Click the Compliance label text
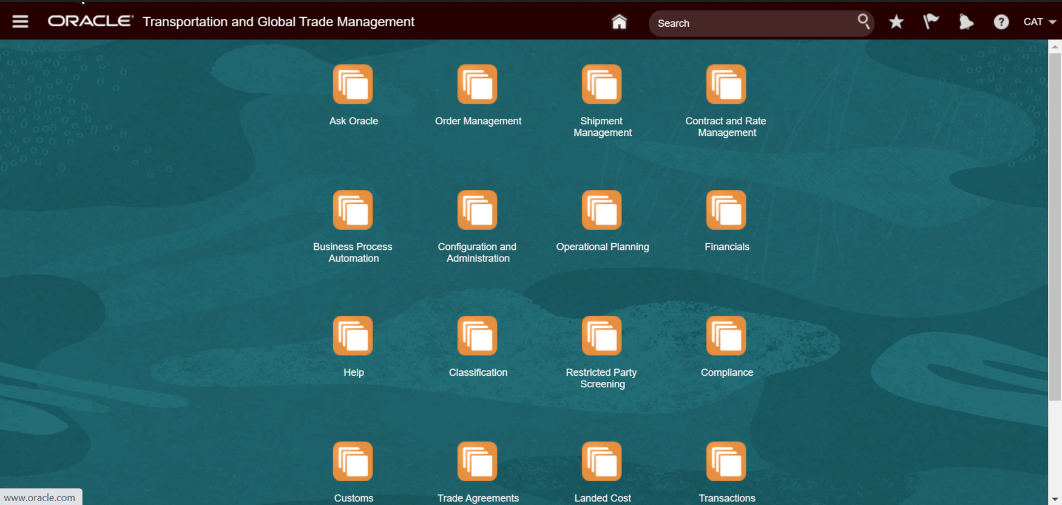This screenshot has width=1062, height=505. point(727,373)
